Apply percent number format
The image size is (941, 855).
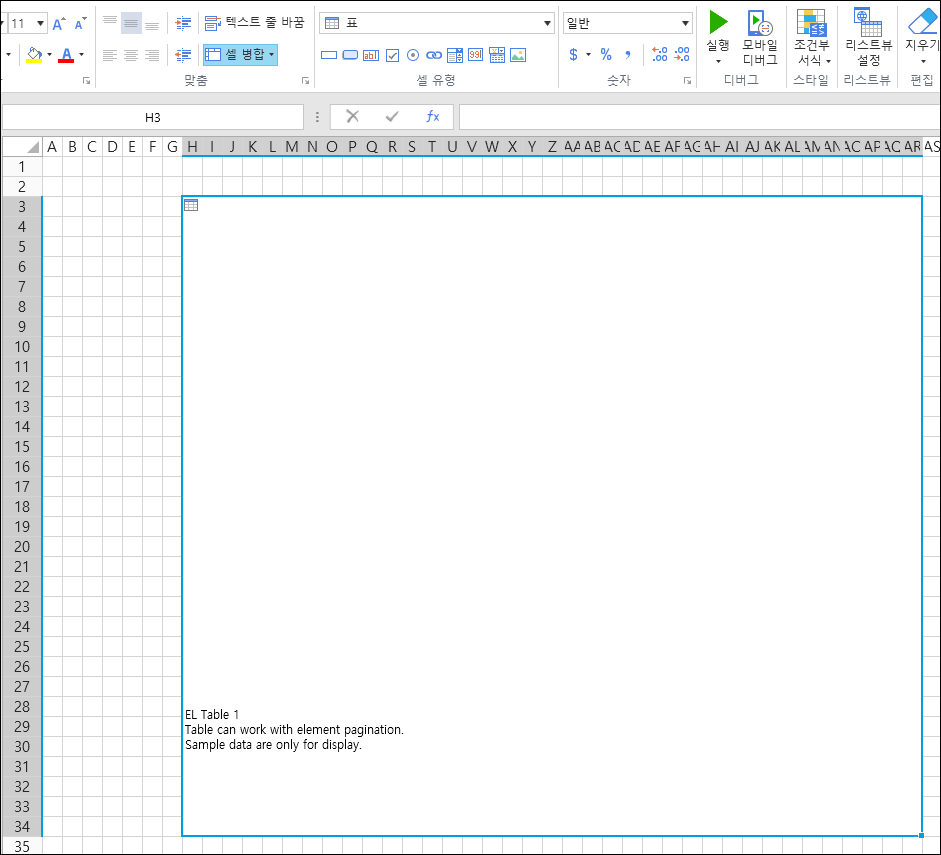[x=606, y=55]
